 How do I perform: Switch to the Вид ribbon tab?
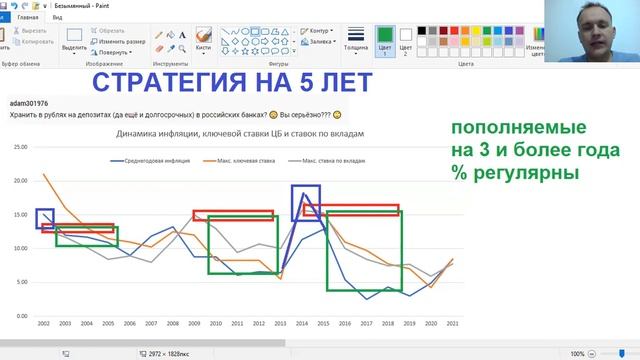pos(57,18)
